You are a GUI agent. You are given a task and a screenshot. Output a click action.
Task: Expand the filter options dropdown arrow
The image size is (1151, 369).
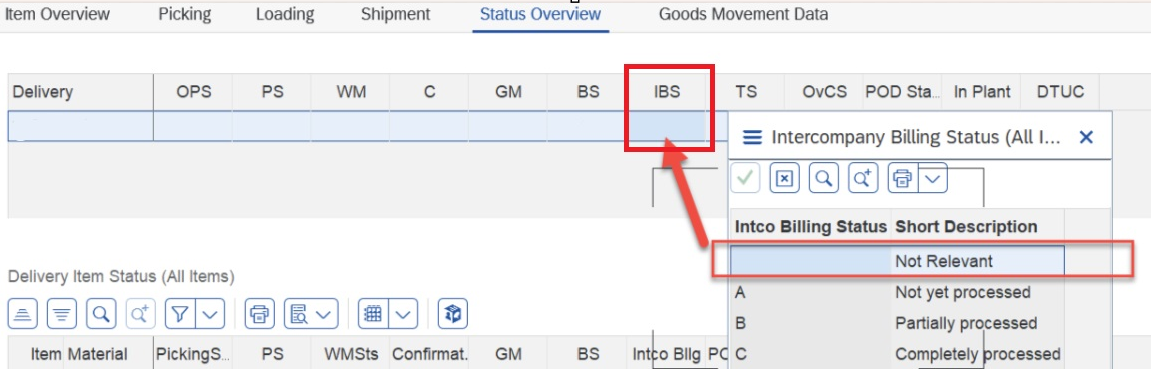coord(210,314)
